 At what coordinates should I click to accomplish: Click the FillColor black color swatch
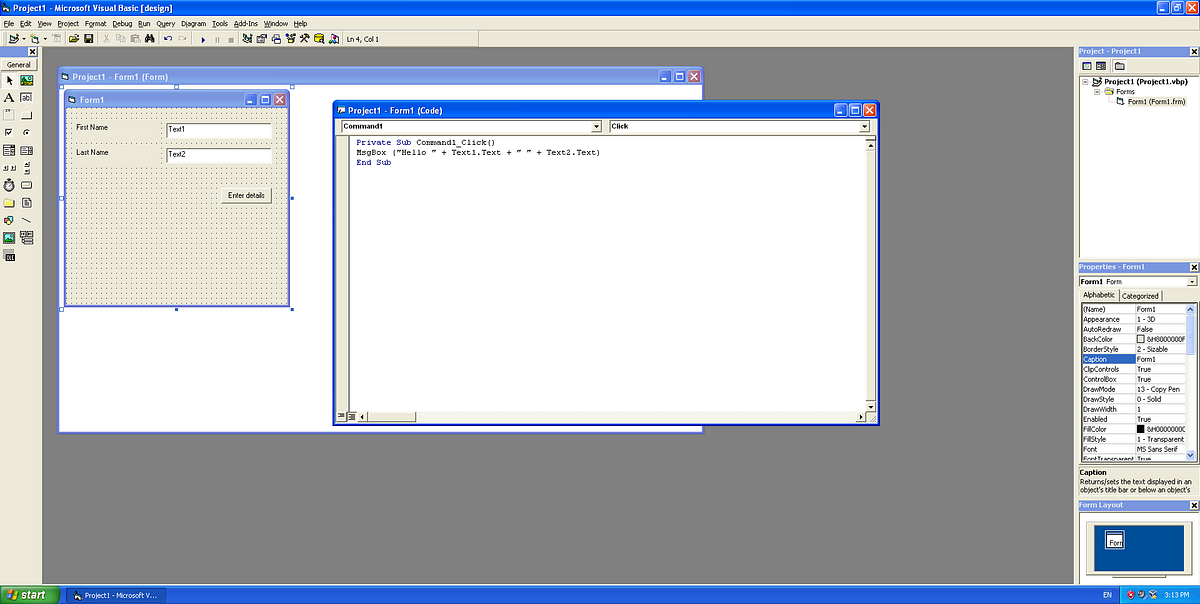(x=1140, y=428)
